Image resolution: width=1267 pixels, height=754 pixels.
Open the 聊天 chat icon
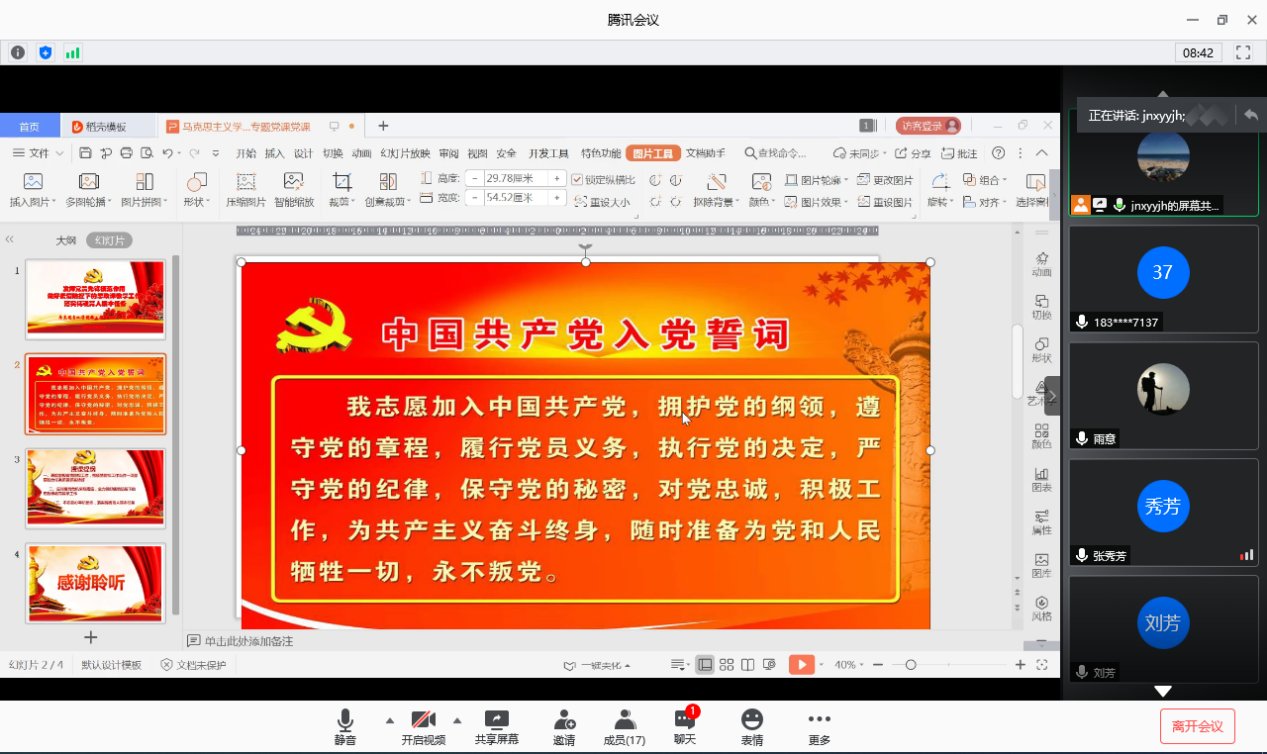point(685,727)
